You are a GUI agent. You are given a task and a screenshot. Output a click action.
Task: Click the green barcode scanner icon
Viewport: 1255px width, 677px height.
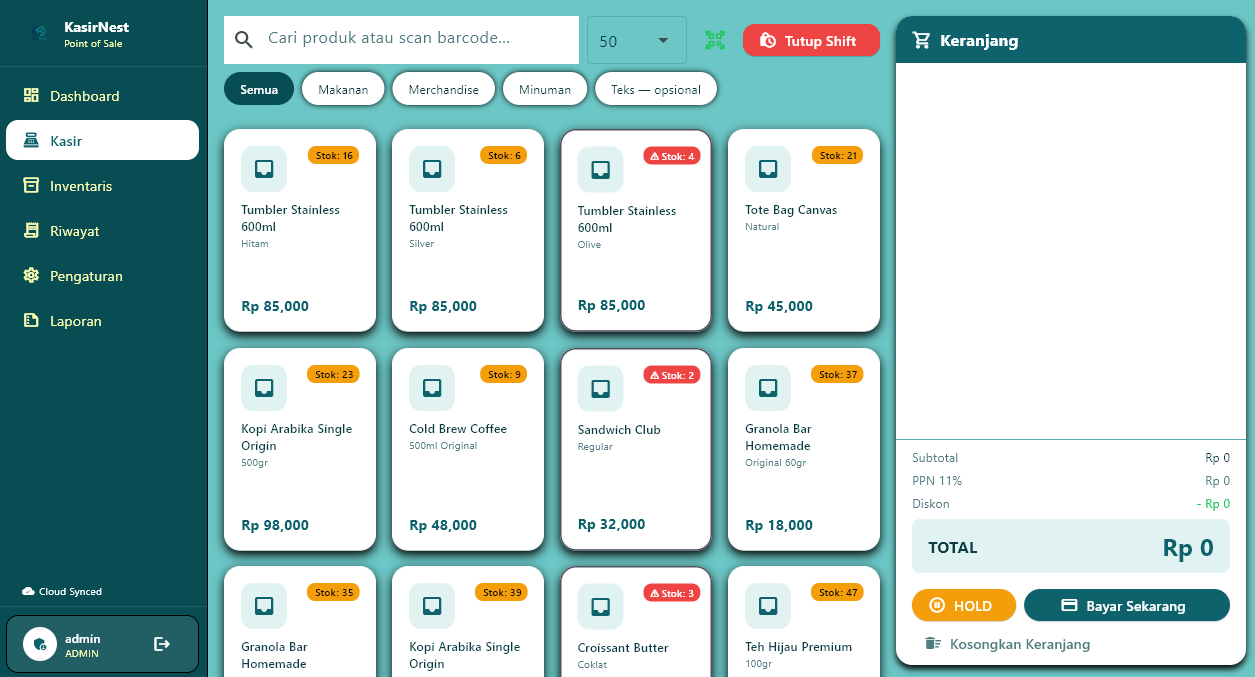[x=715, y=40]
